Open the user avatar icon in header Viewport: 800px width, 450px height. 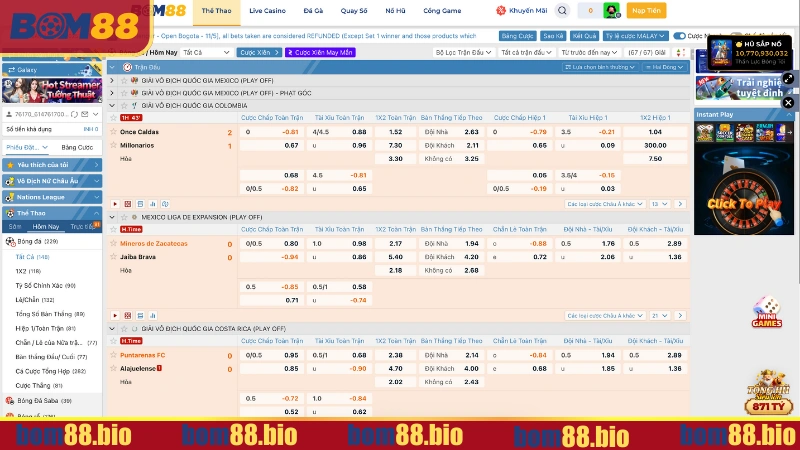click(x=611, y=11)
